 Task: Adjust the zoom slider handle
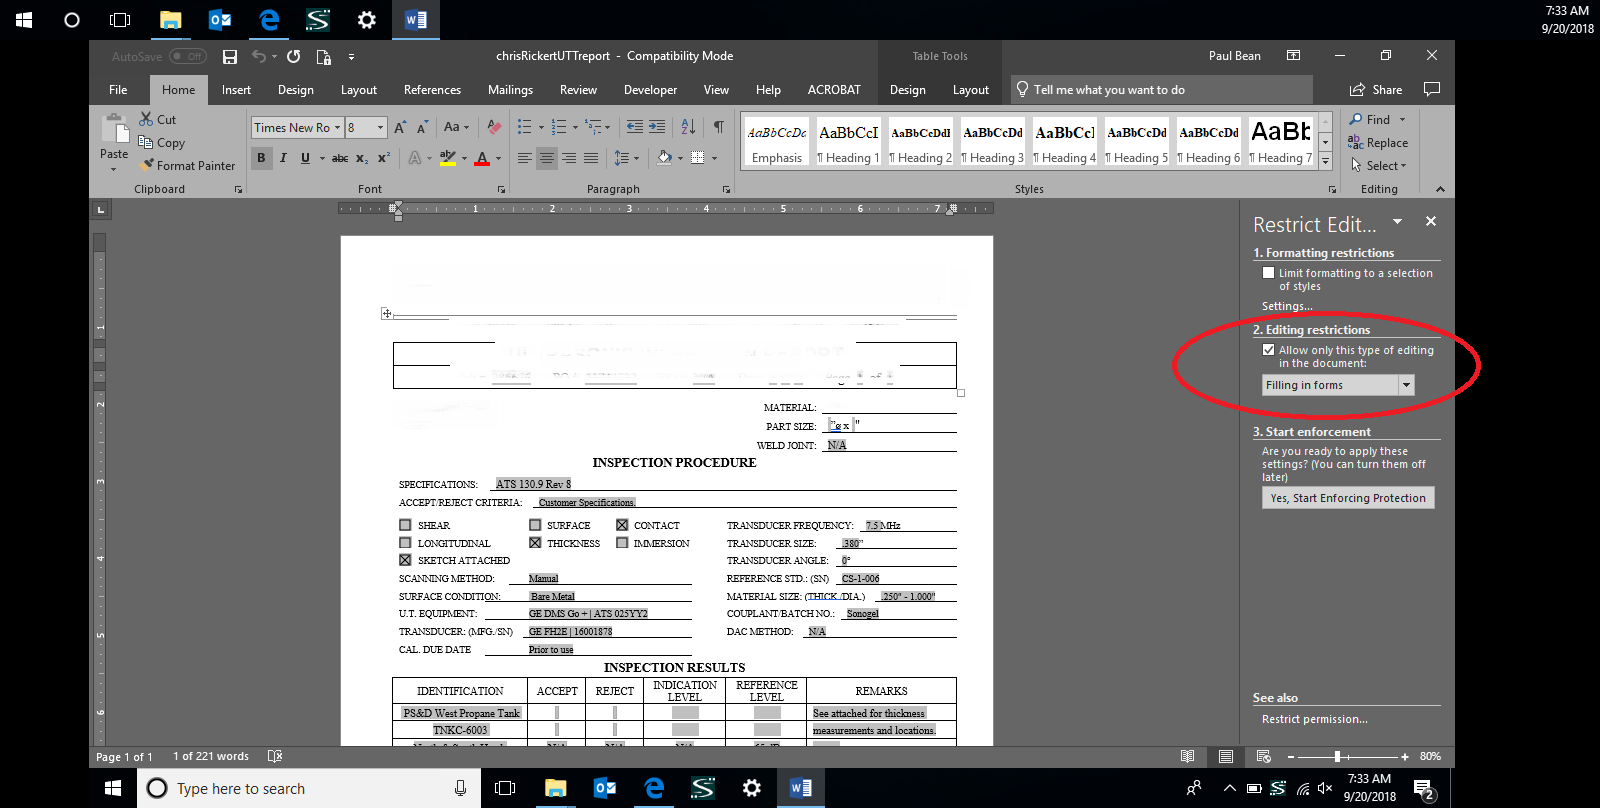[x=1337, y=757]
